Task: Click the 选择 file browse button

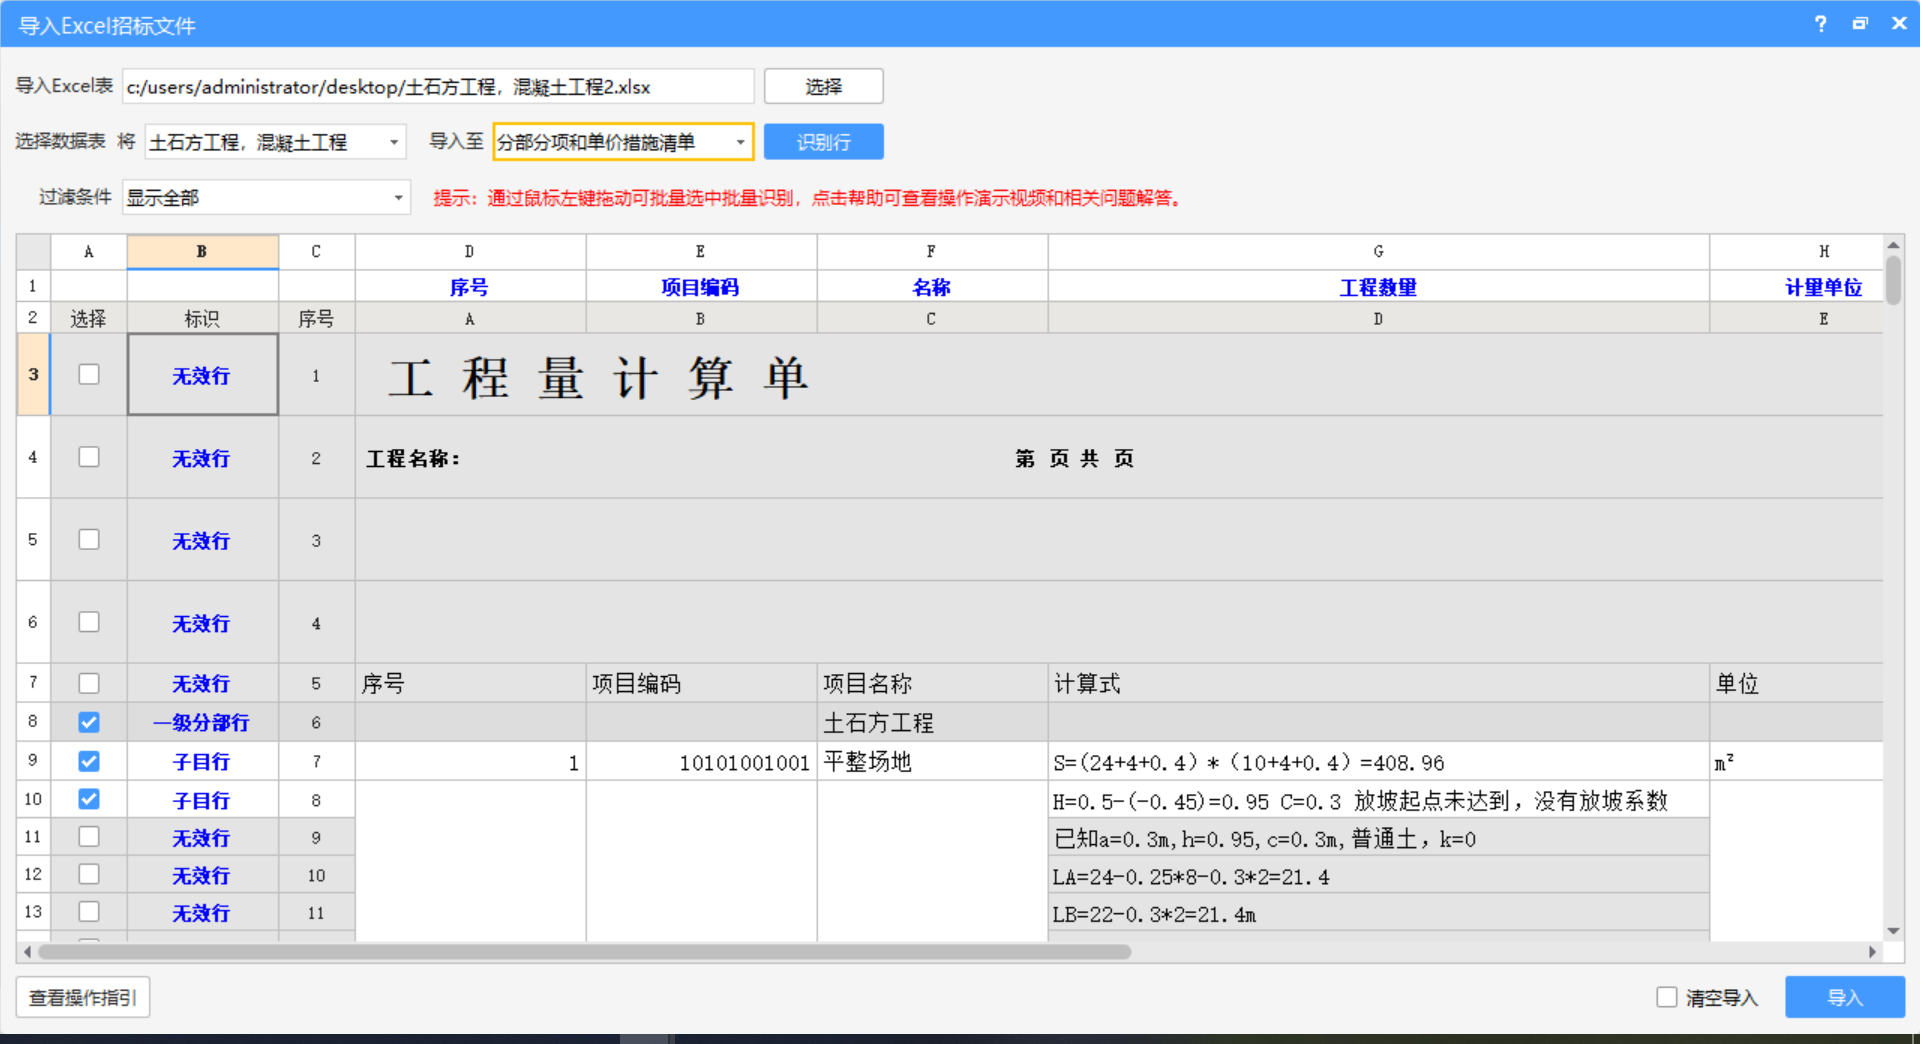Action: click(824, 86)
